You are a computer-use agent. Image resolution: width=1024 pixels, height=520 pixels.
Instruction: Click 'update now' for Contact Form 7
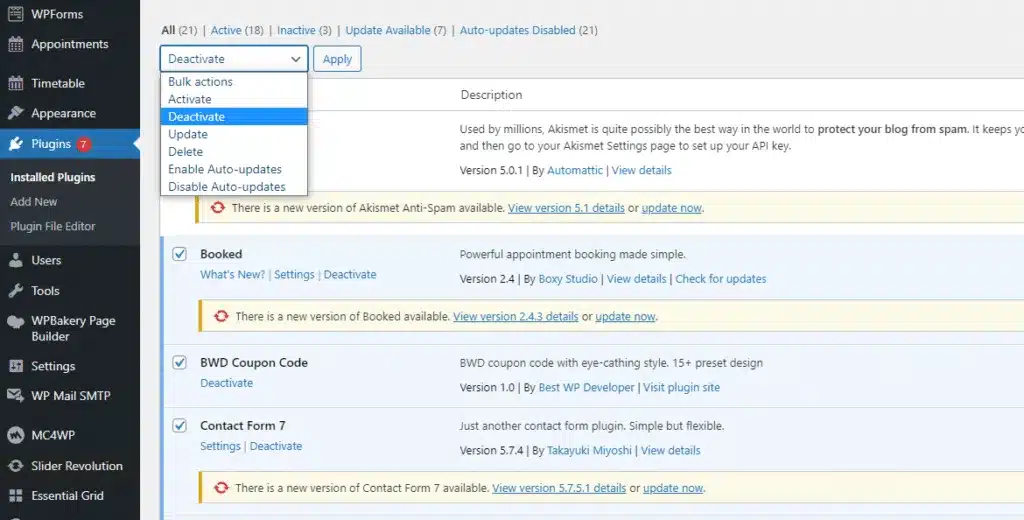tap(673, 488)
